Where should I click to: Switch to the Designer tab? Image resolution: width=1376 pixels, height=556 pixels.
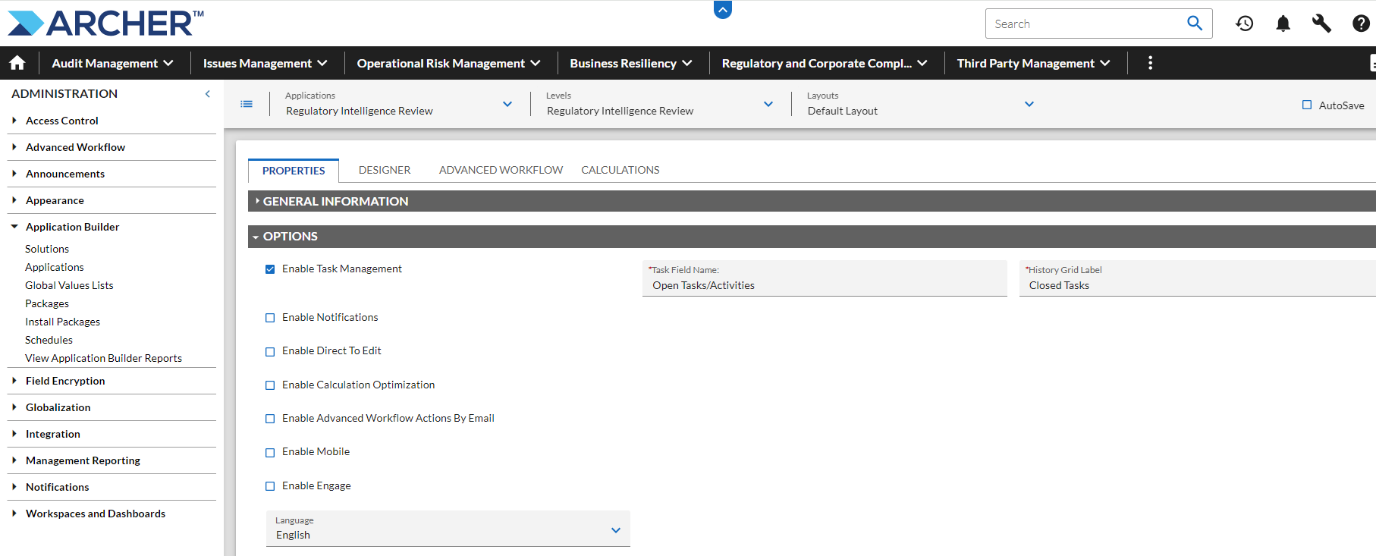385,170
